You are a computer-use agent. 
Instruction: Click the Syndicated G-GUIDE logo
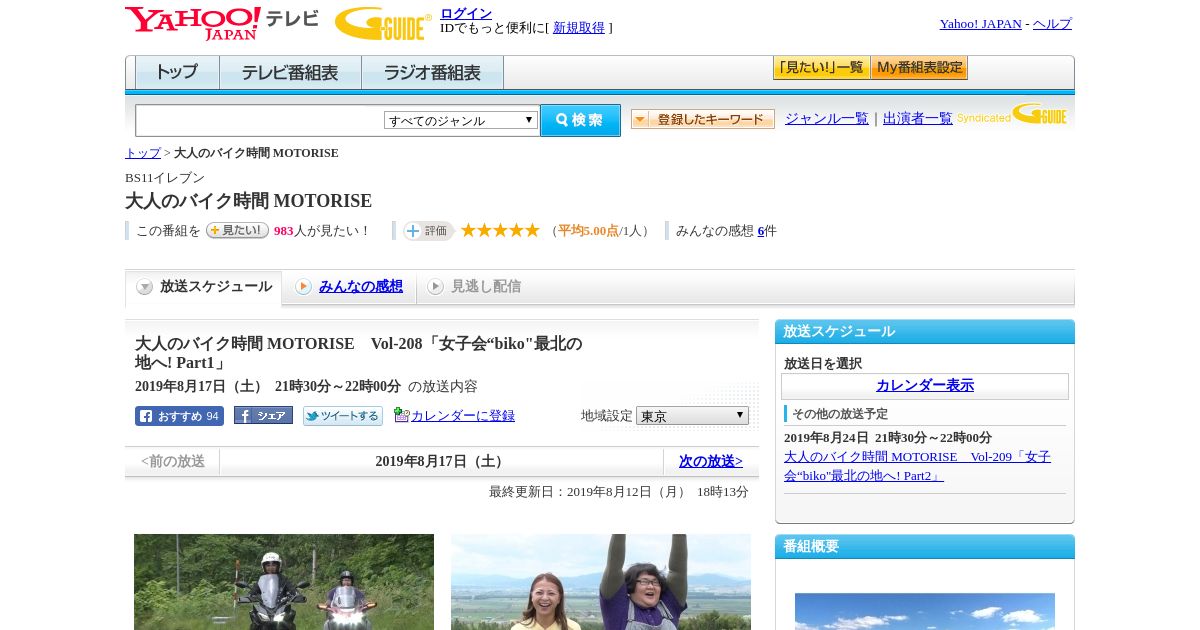tap(1012, 114)
